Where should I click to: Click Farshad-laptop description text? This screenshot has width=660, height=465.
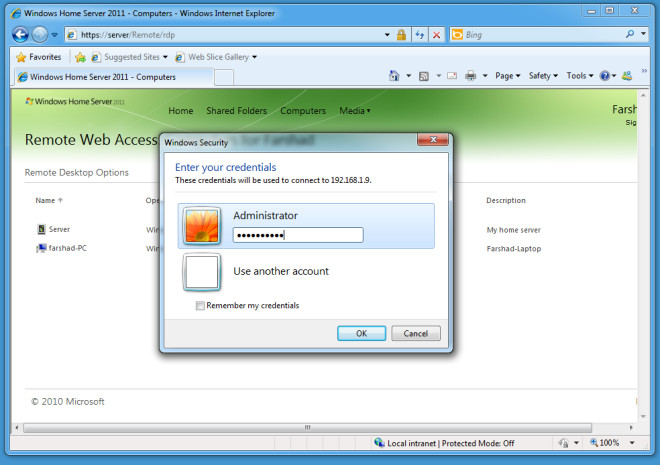point(514,249)
